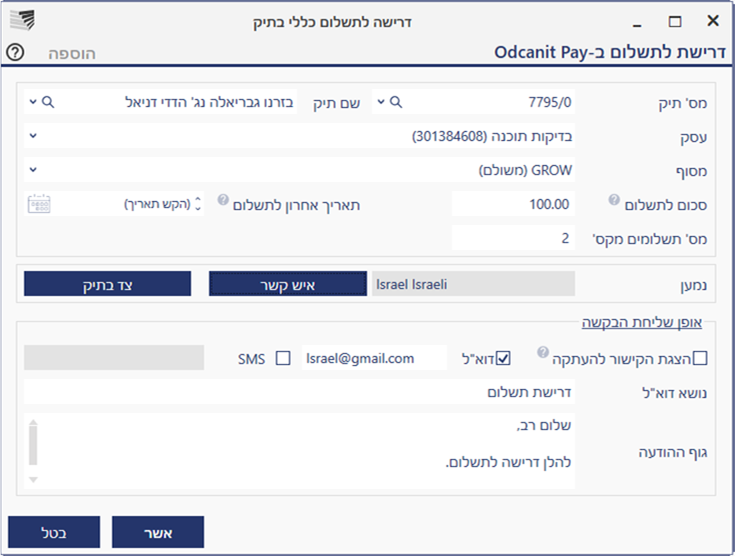735x556 pixels.
Task: Close the dialog window
Action: tap(713, 21)
